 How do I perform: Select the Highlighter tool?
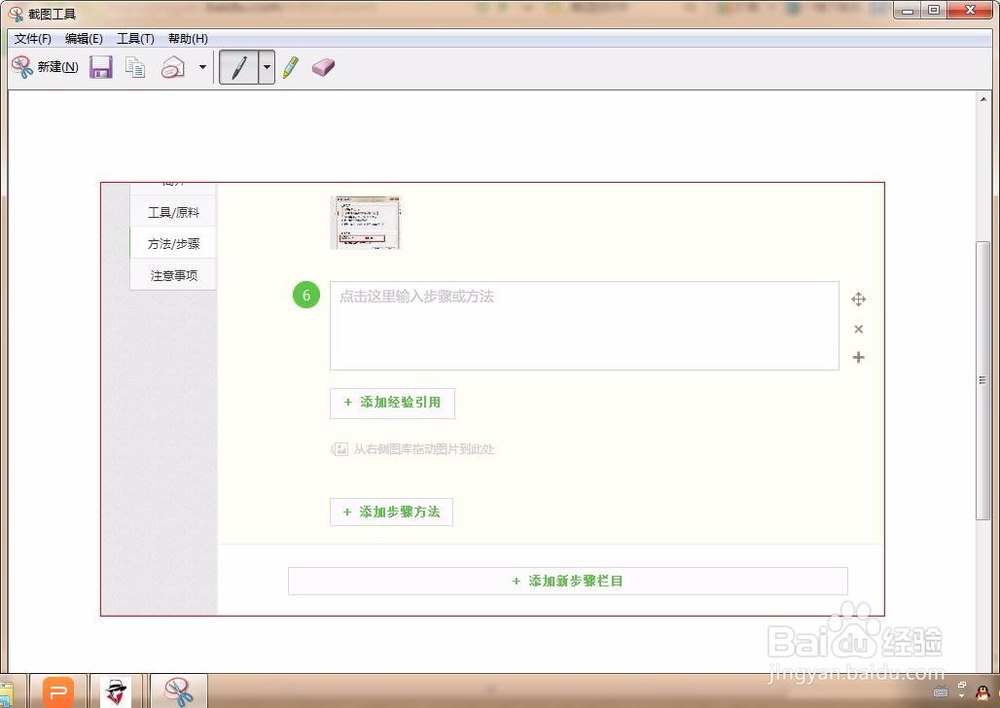tap(290, 66)
